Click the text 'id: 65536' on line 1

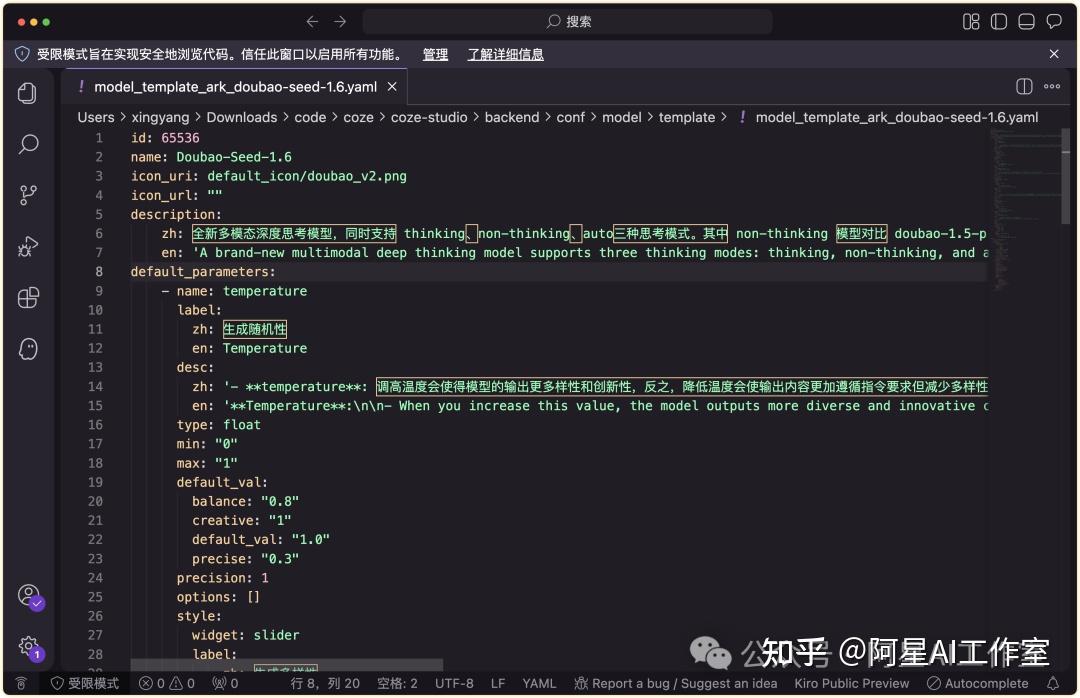tap(165, 138)
